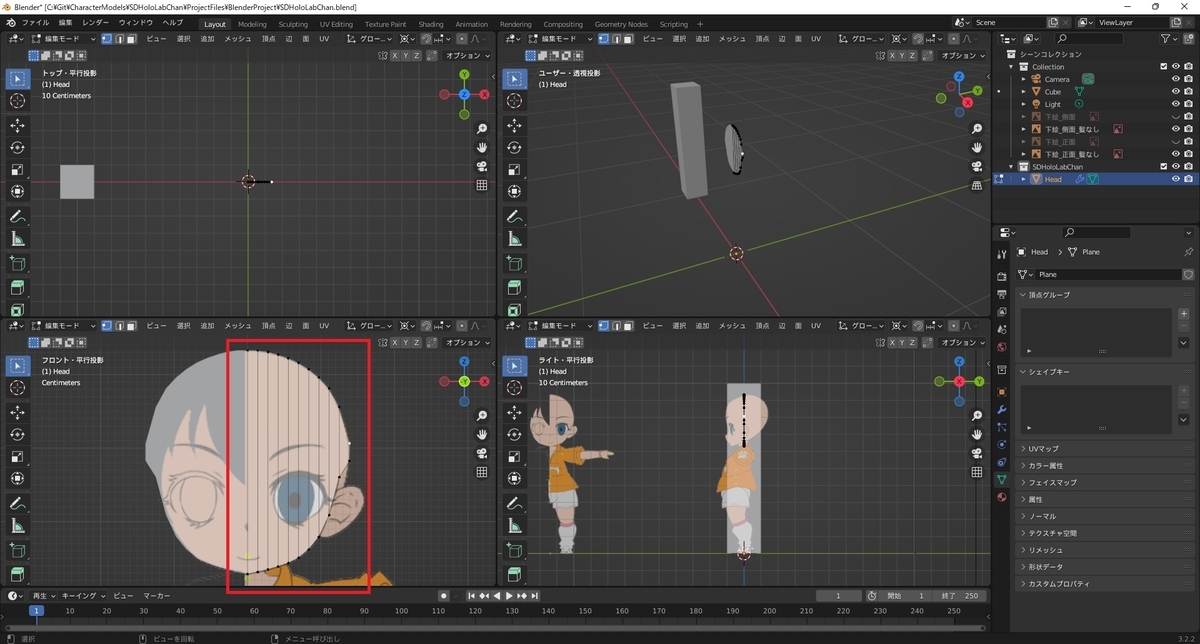
Task: Hide the Light object in outliner
Action: pos(1176,104)
